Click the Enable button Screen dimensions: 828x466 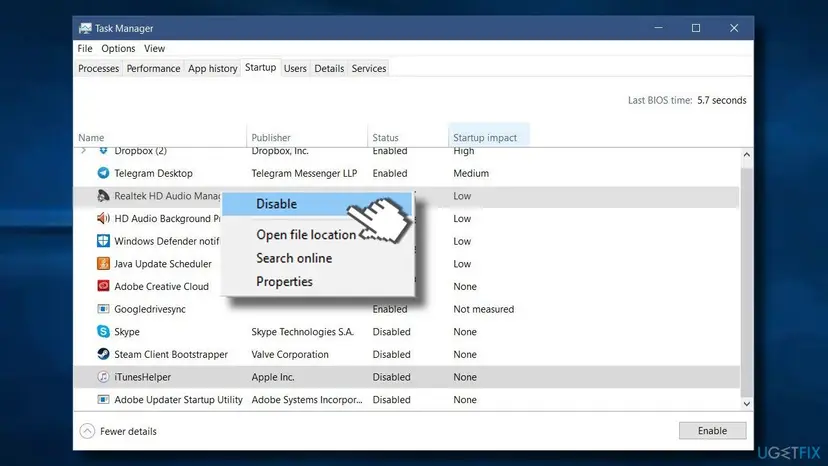712,431
